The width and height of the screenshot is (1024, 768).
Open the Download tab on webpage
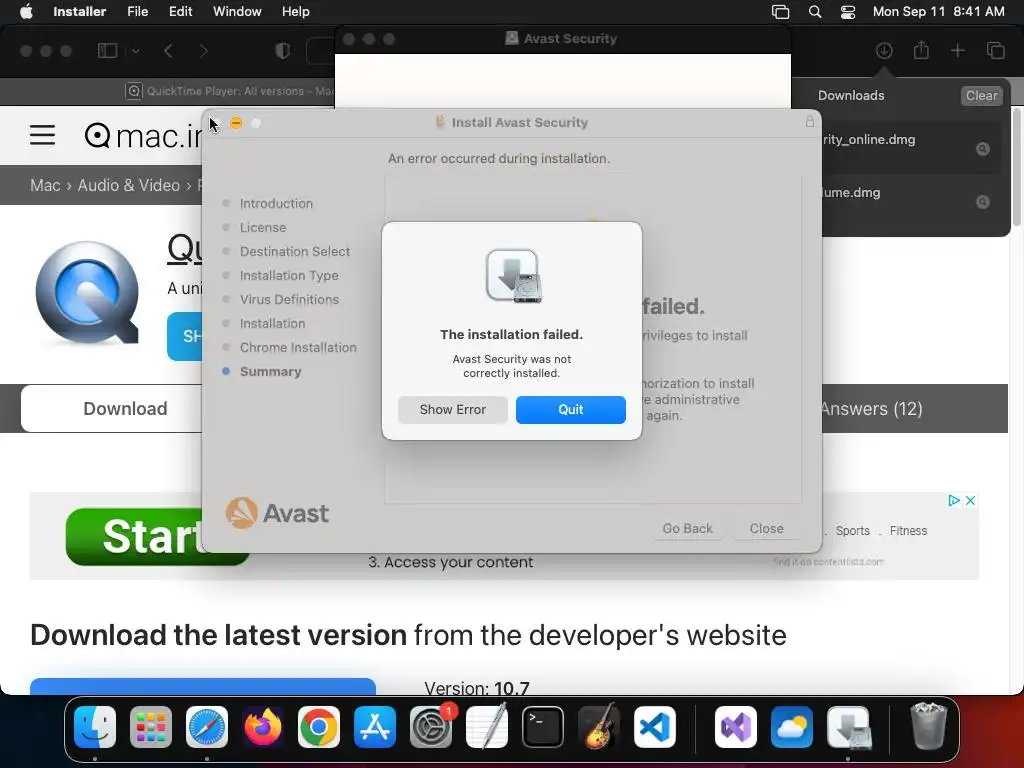[x=114, y=409]
